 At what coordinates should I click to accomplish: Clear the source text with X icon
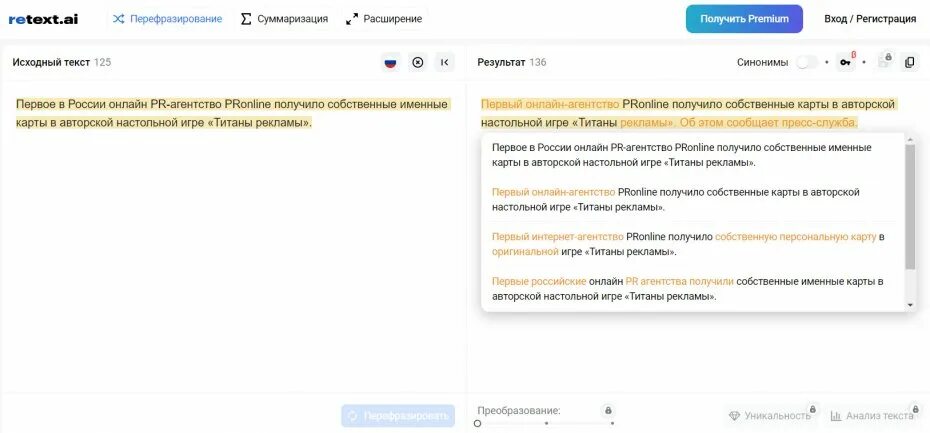tap(418, 62)
